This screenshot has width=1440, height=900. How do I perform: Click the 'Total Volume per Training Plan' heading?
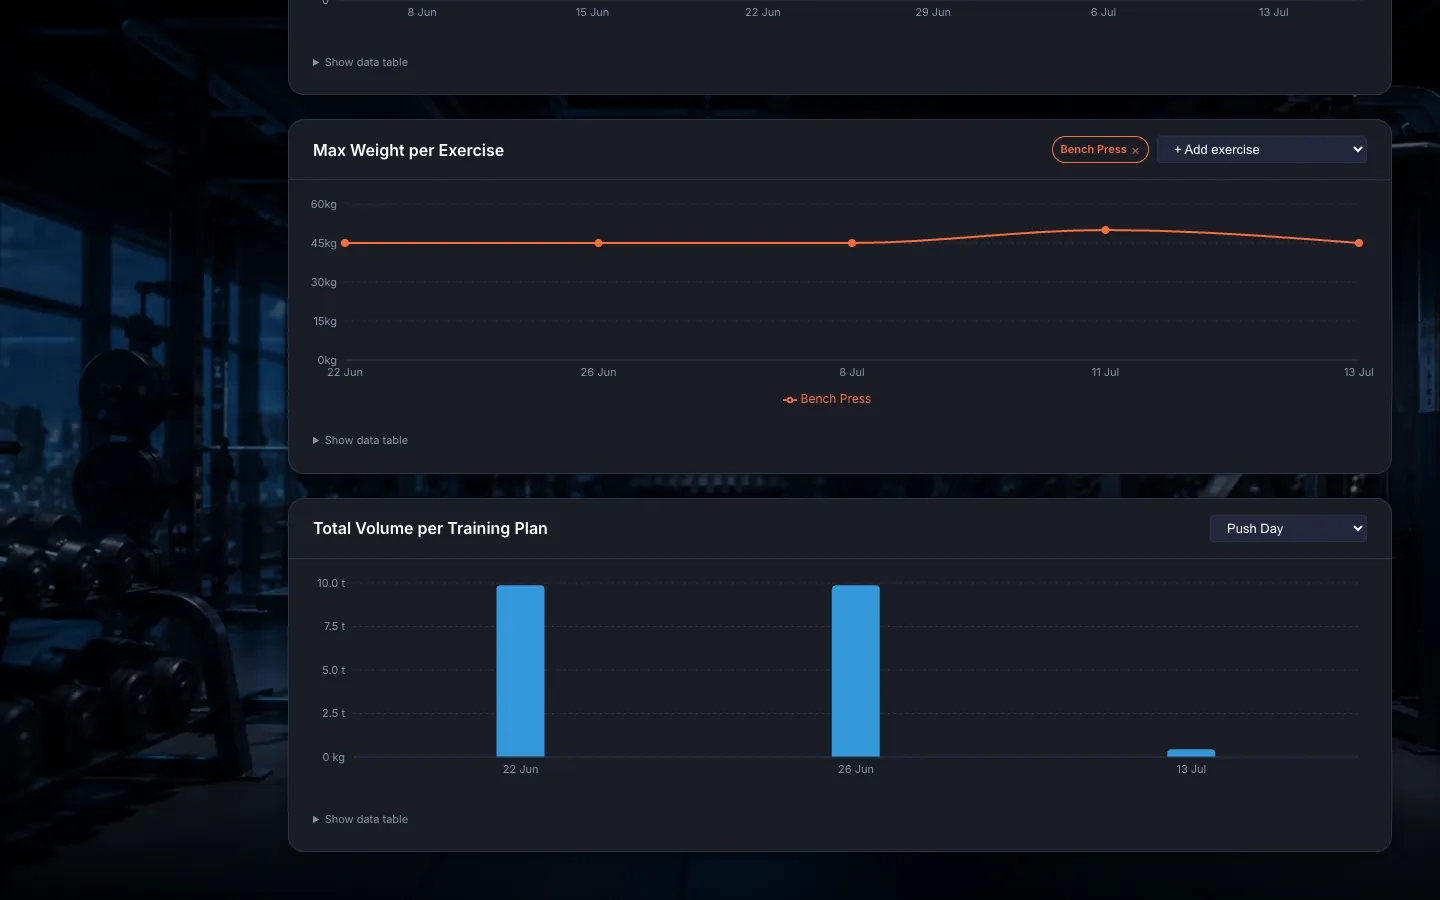[x=430, y=528]
